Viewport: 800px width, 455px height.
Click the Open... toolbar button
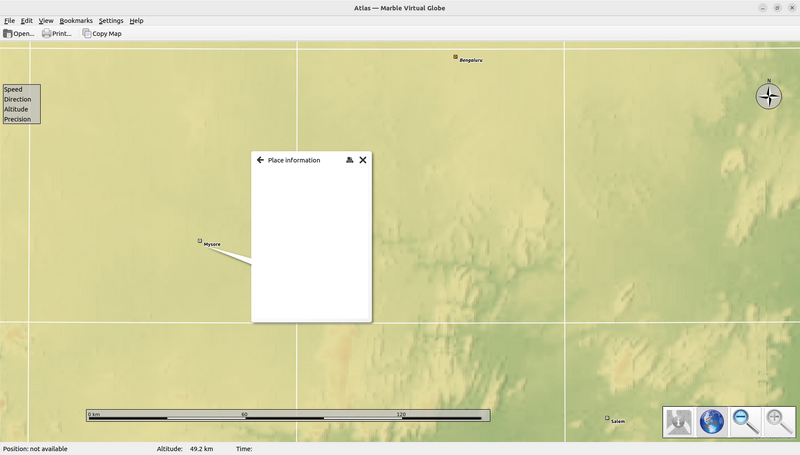[x=19, y=33]
